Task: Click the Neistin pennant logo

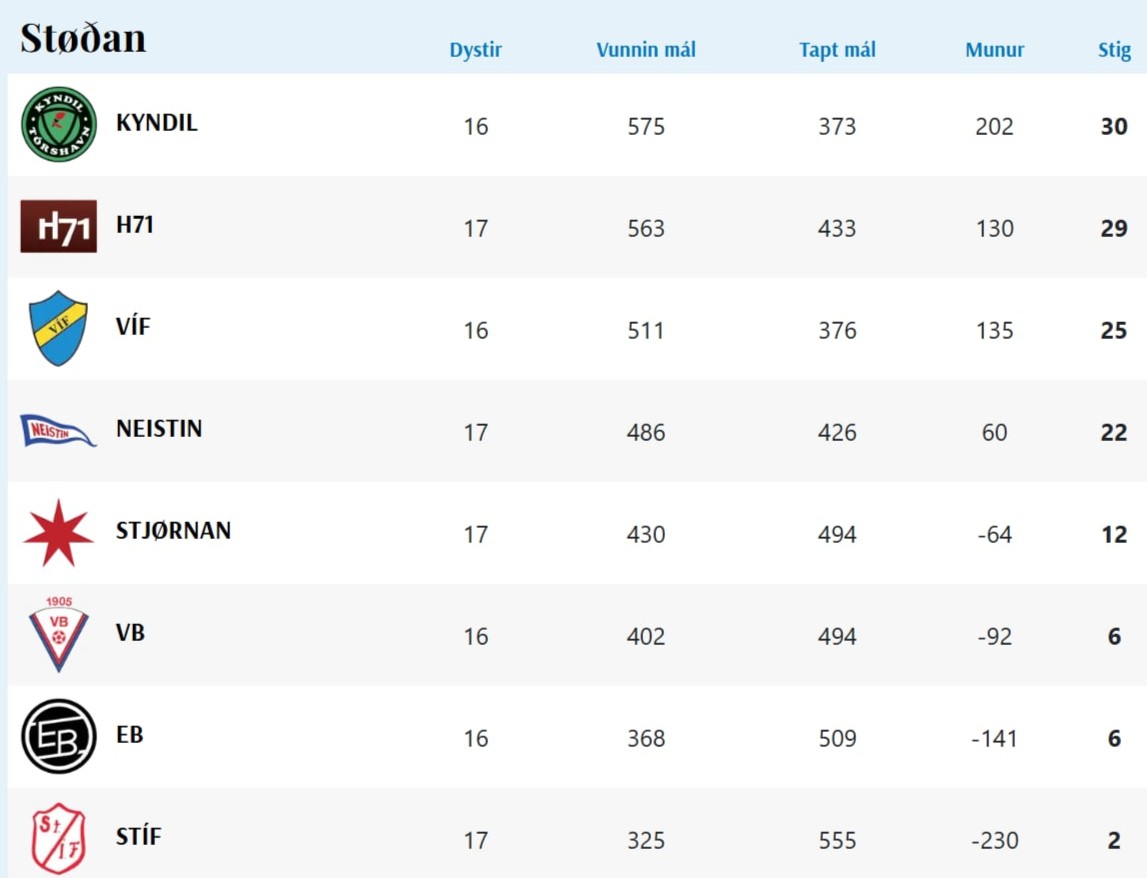Action: [x=59, y=431]
